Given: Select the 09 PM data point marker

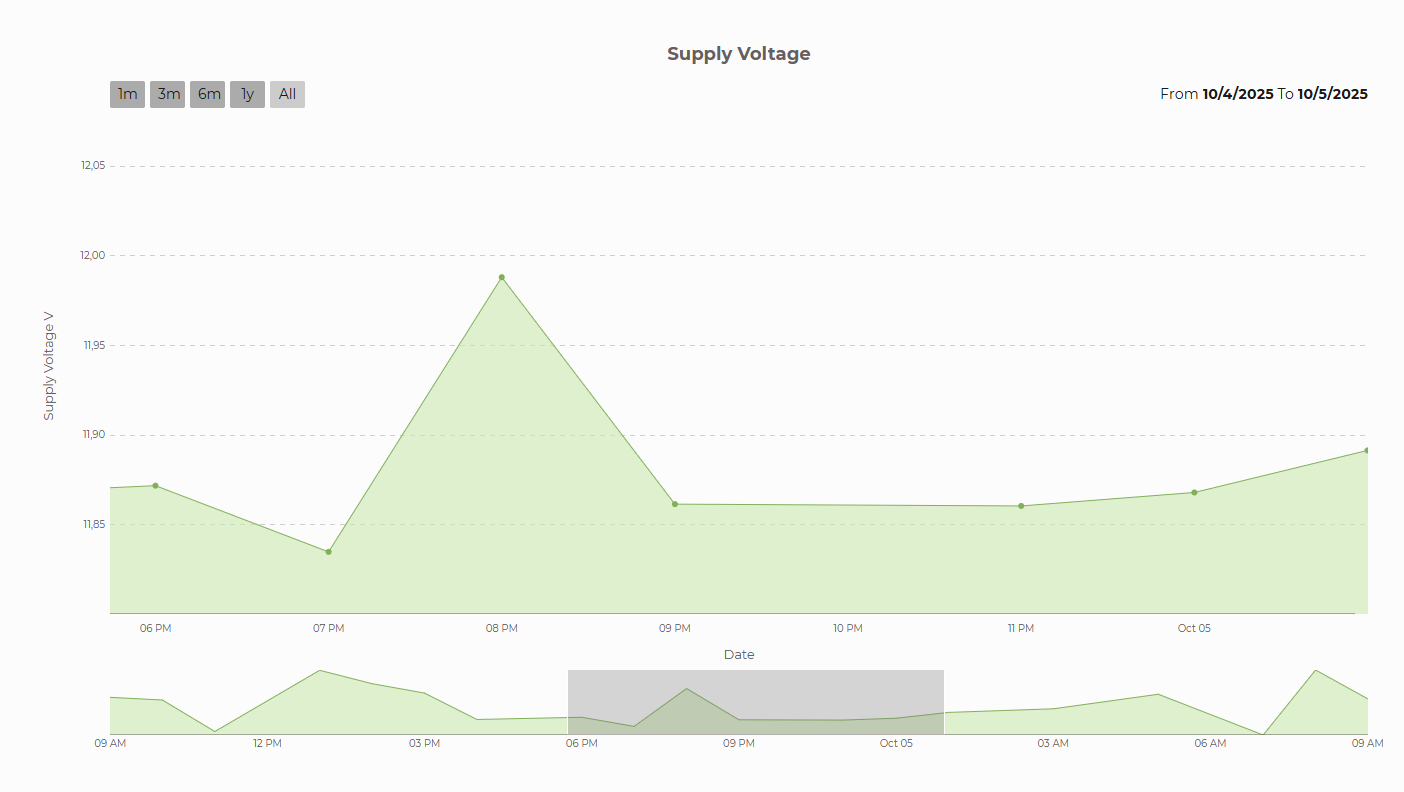Looking at the screenshot, I should point(675,504).
